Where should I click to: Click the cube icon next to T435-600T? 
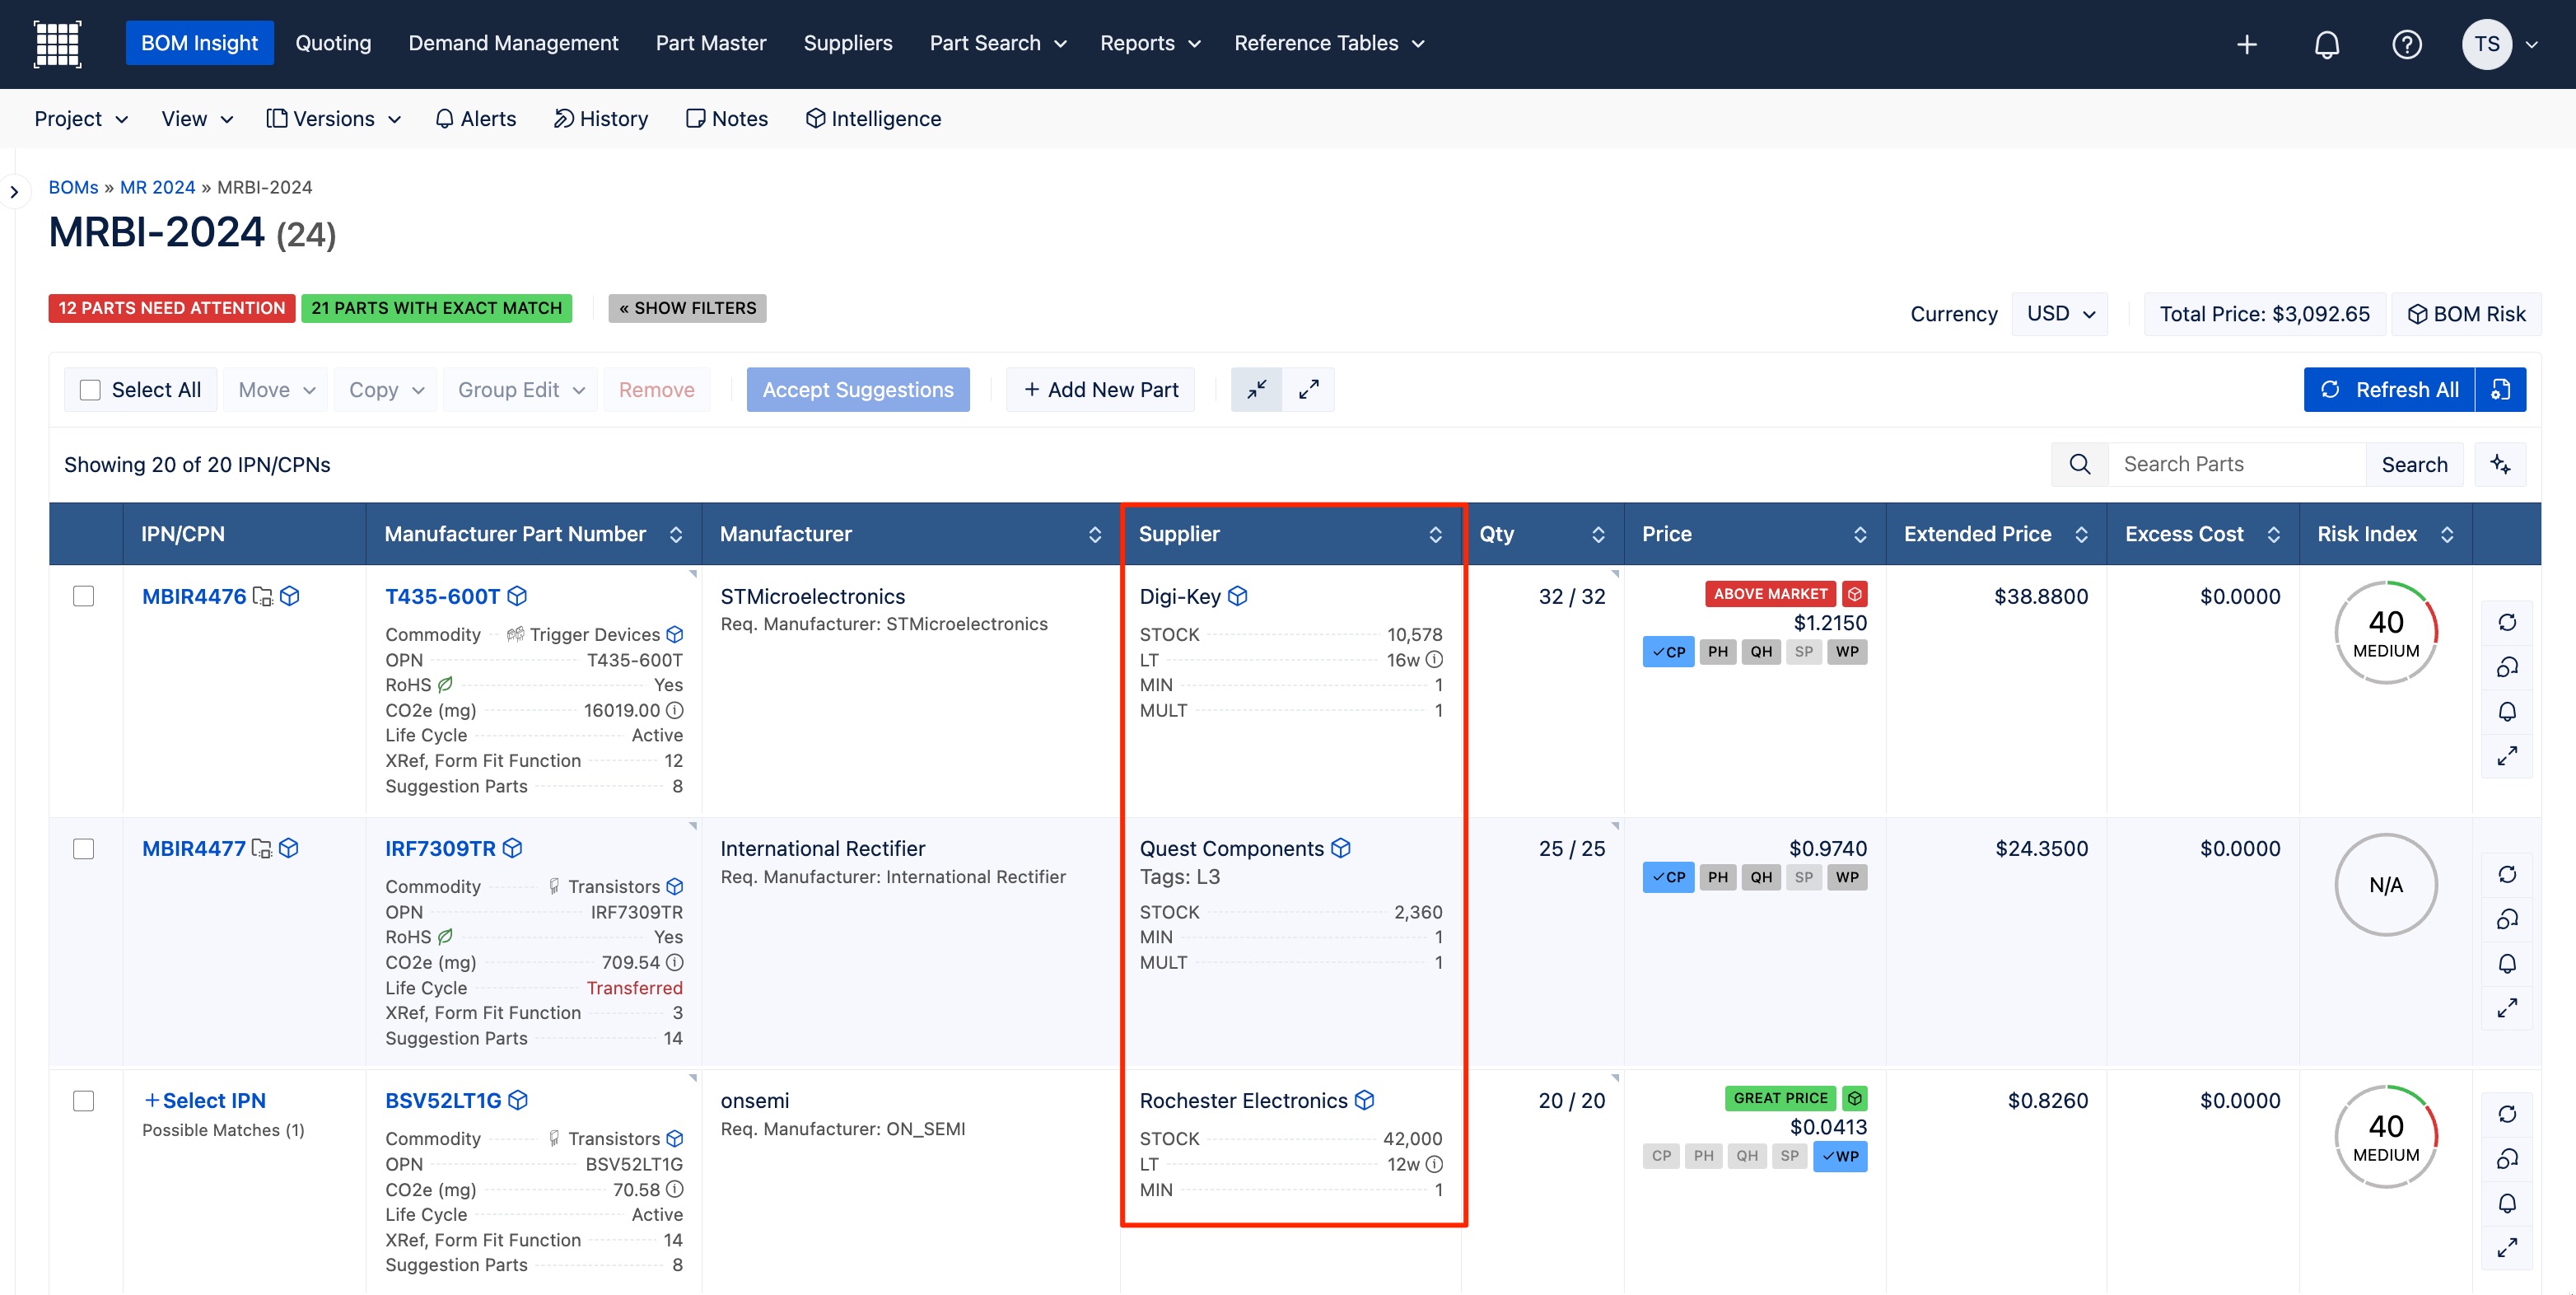(x=517, y=597)
